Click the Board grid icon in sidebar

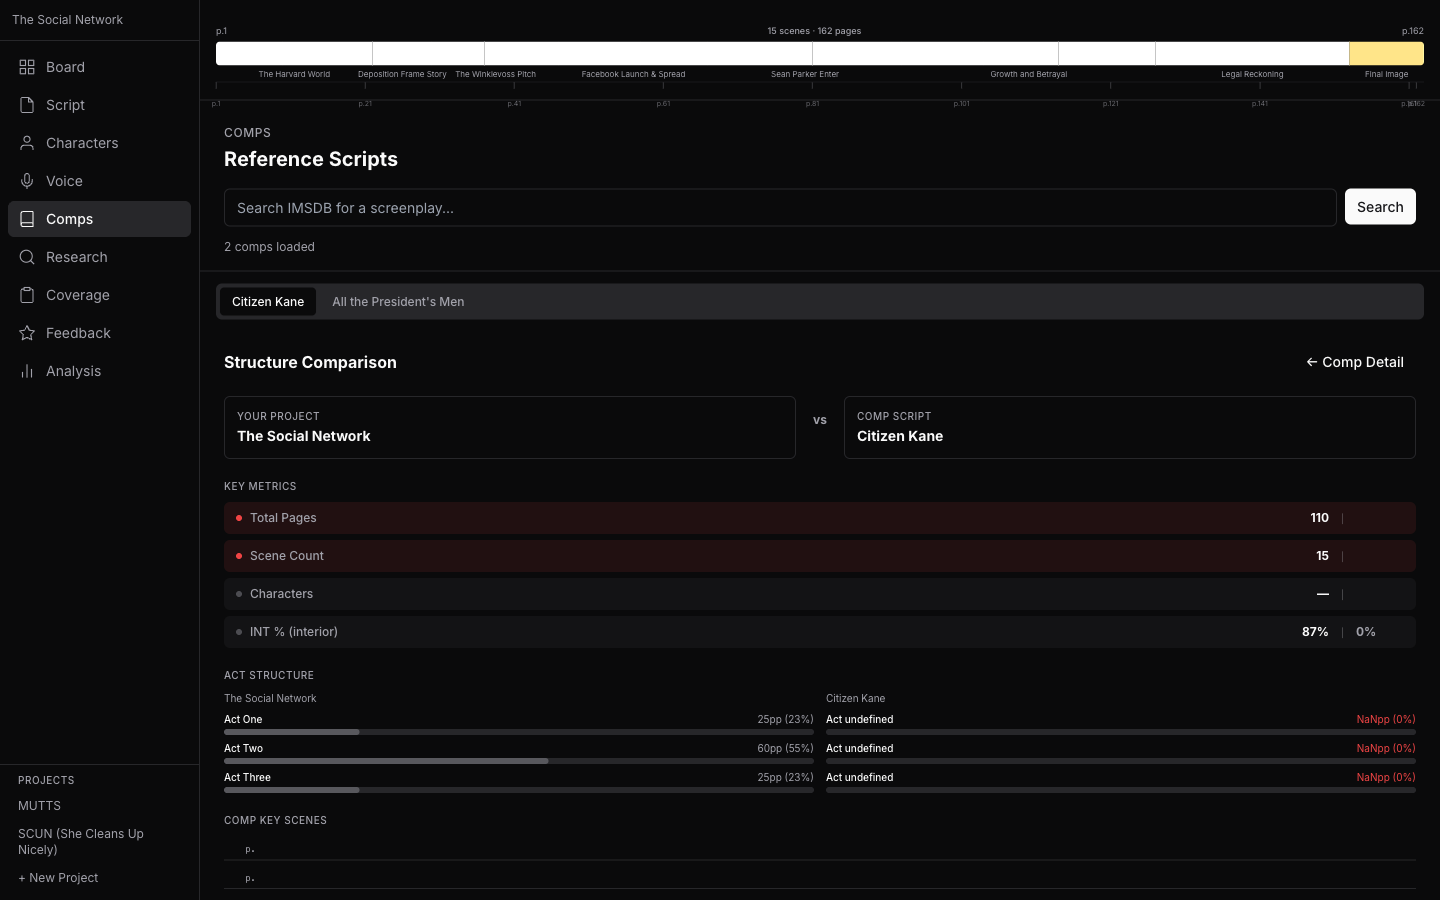pos(27,67)
